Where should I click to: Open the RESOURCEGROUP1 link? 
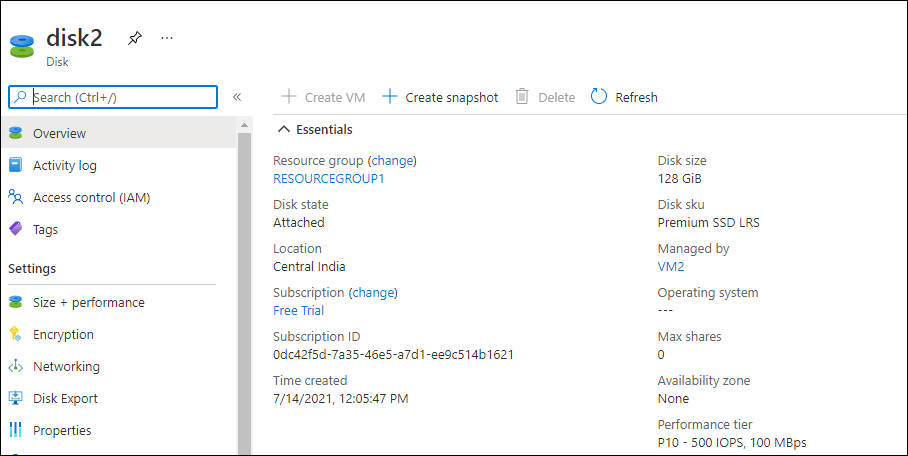point(328,178)
